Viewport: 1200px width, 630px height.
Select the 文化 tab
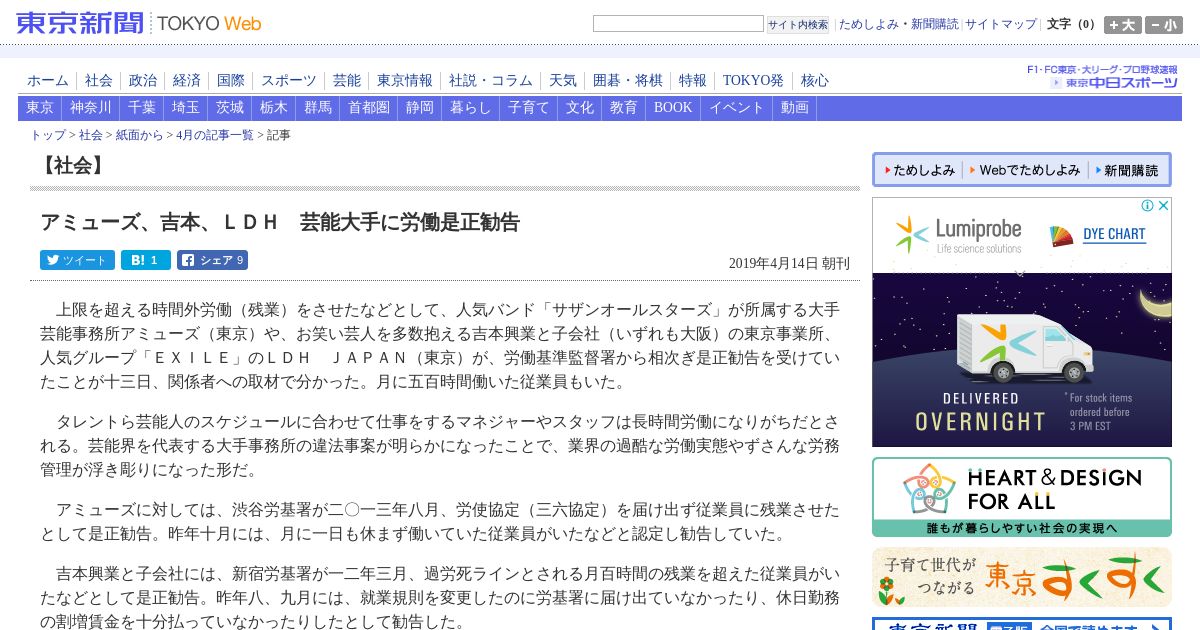580,108
